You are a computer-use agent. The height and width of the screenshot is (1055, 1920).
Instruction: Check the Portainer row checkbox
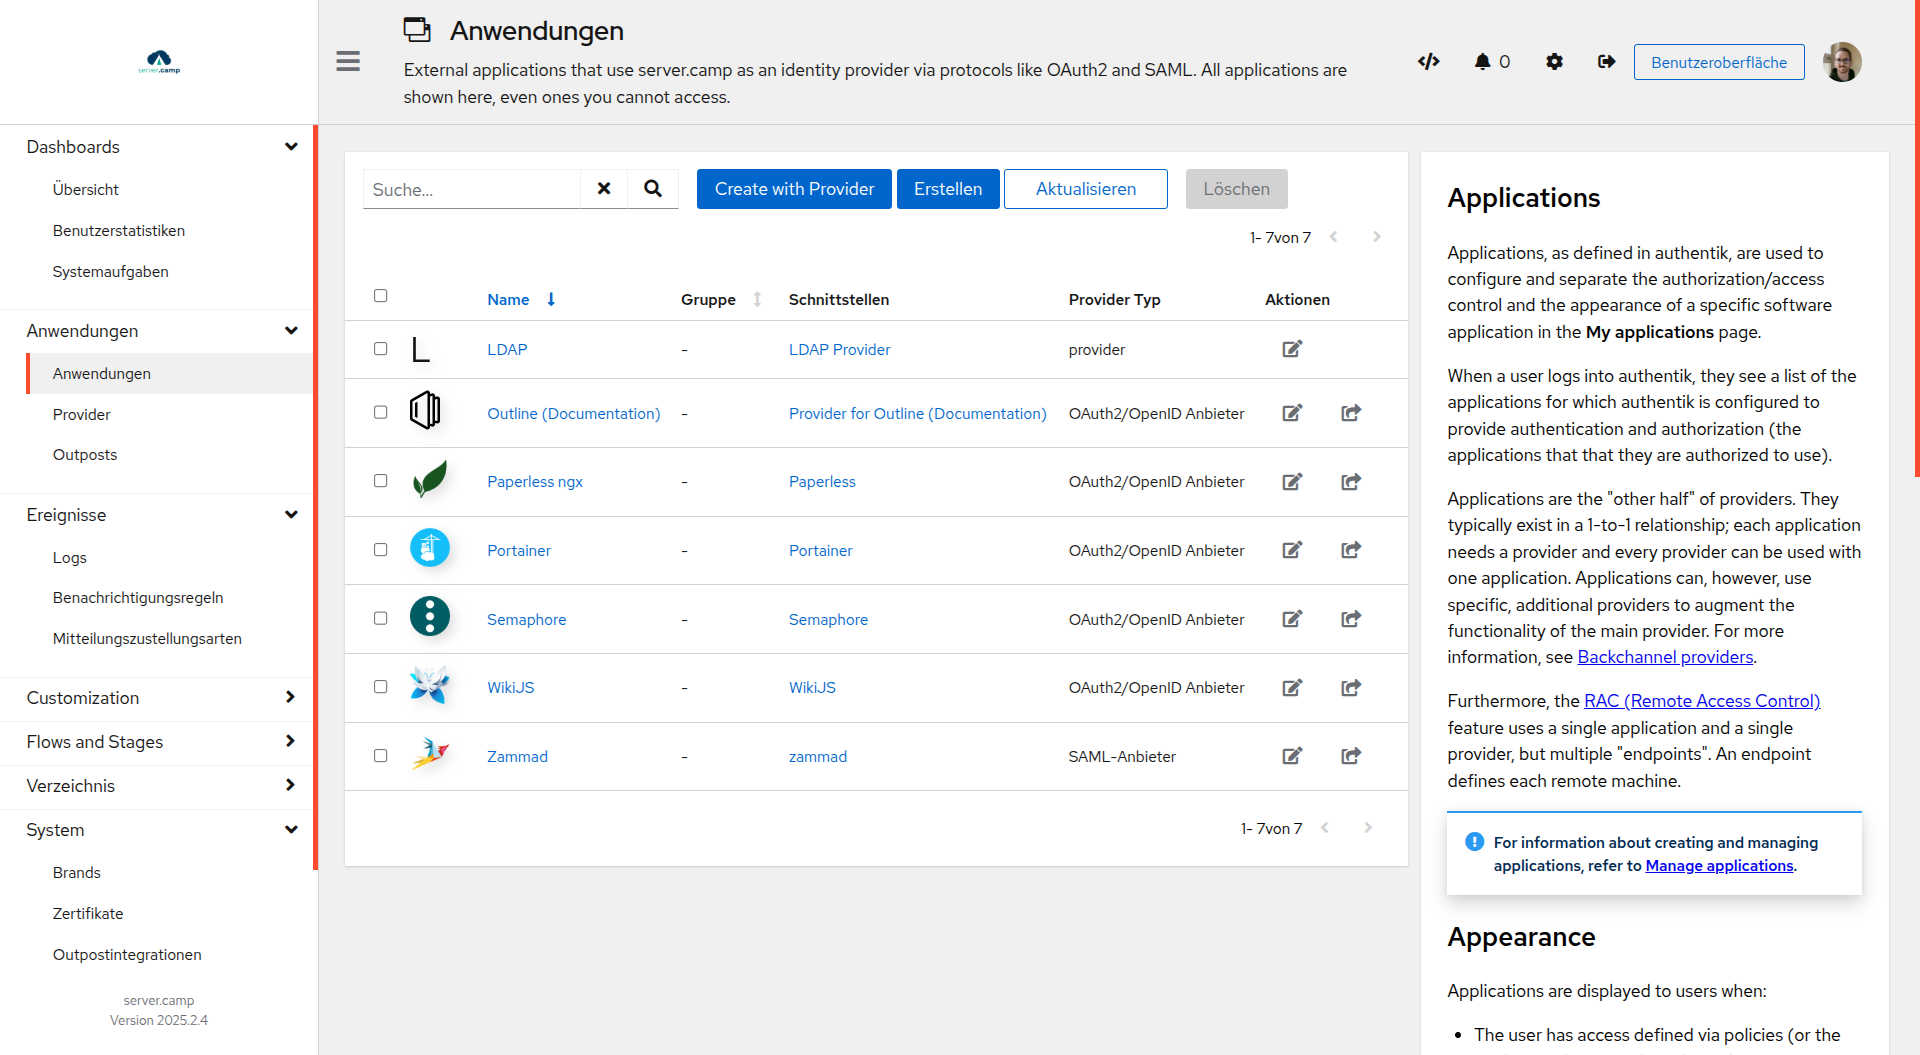380,550
